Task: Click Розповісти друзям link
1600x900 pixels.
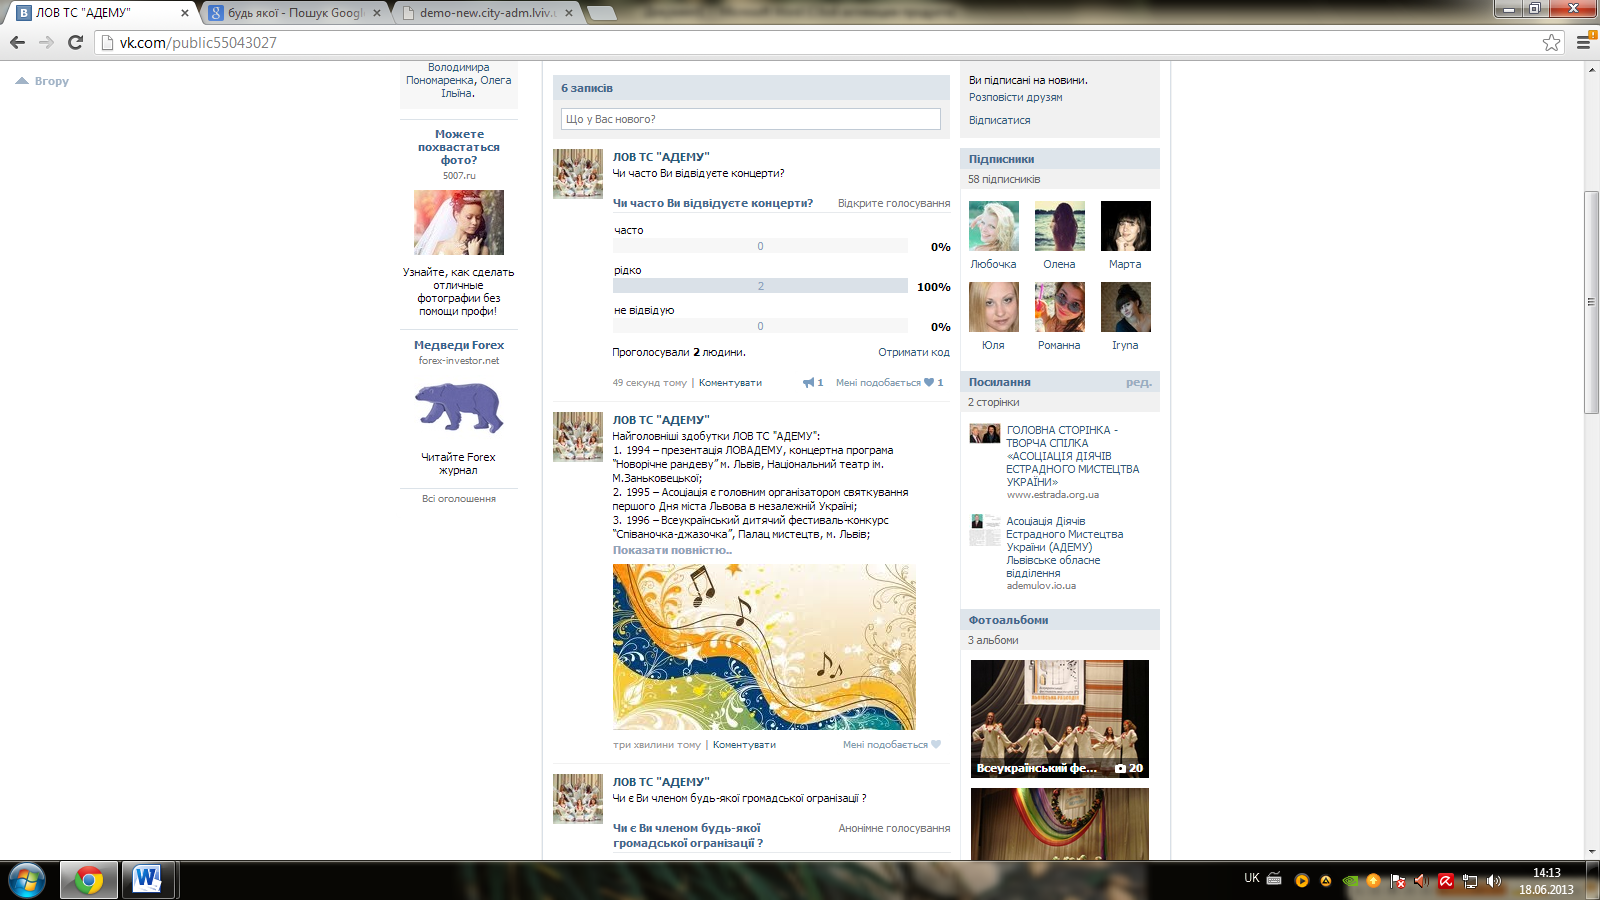Action: point(1015,97)
